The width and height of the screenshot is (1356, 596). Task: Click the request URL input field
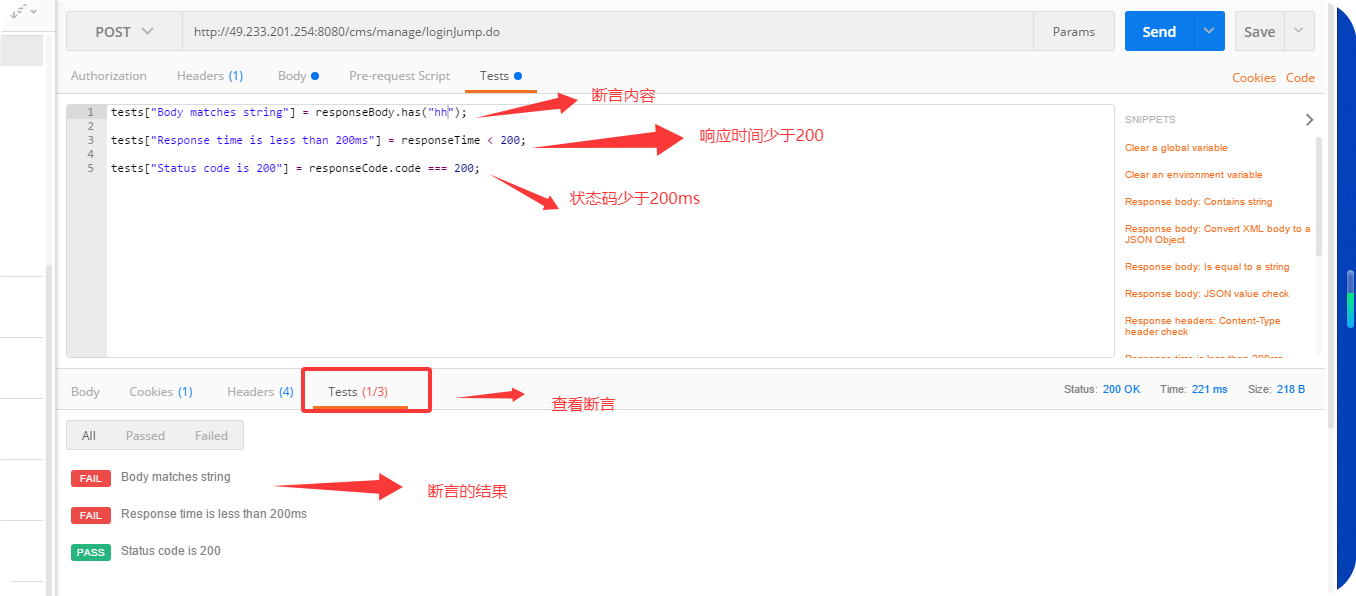pyautogui.click(x=608, y=32)
